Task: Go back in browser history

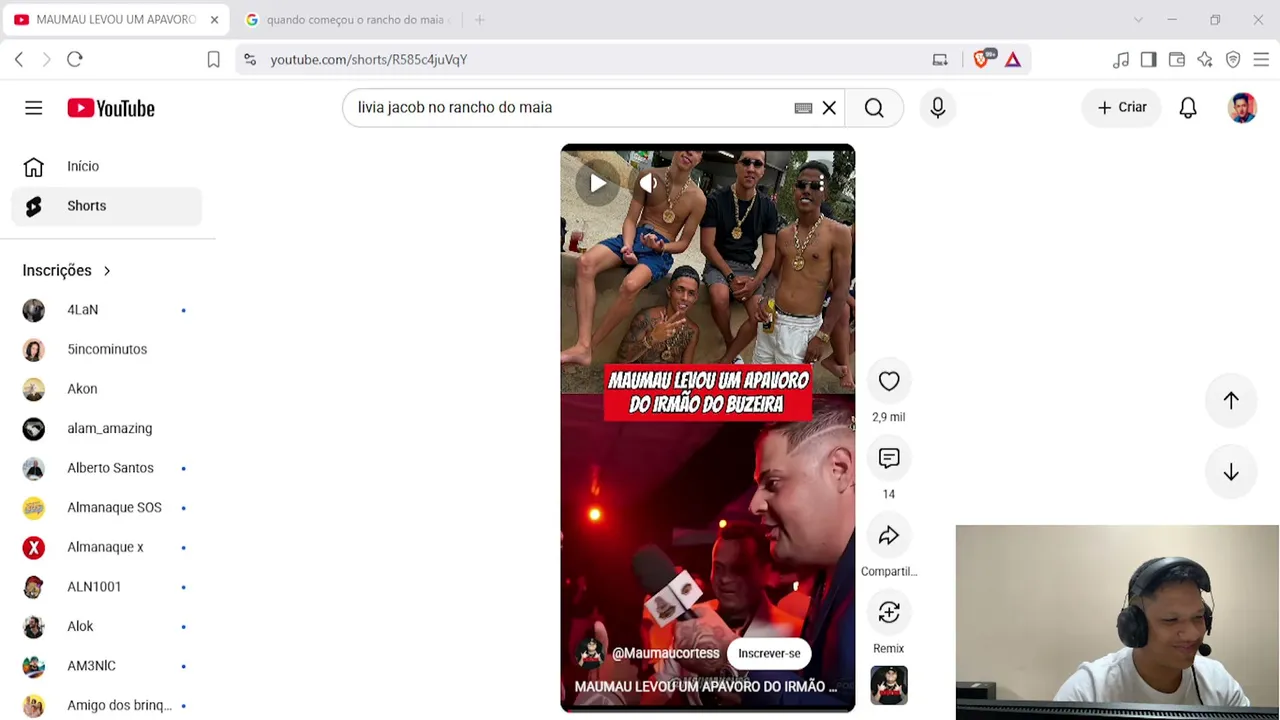Action: 19,60
